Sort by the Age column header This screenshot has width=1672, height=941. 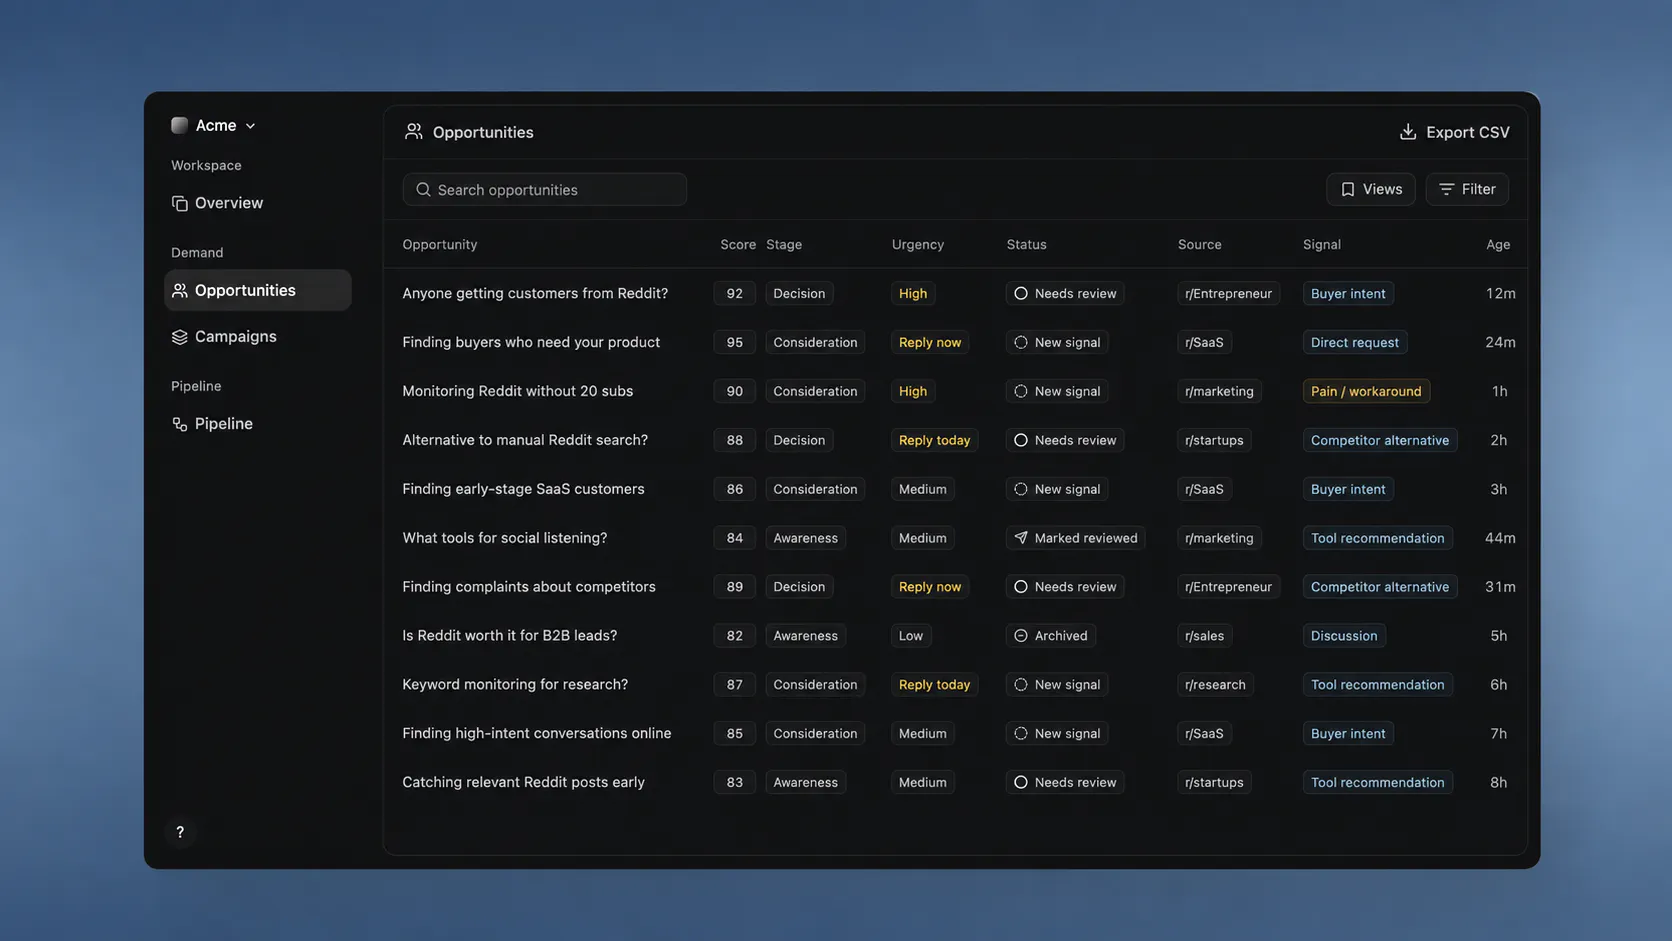pos(1498,245)
